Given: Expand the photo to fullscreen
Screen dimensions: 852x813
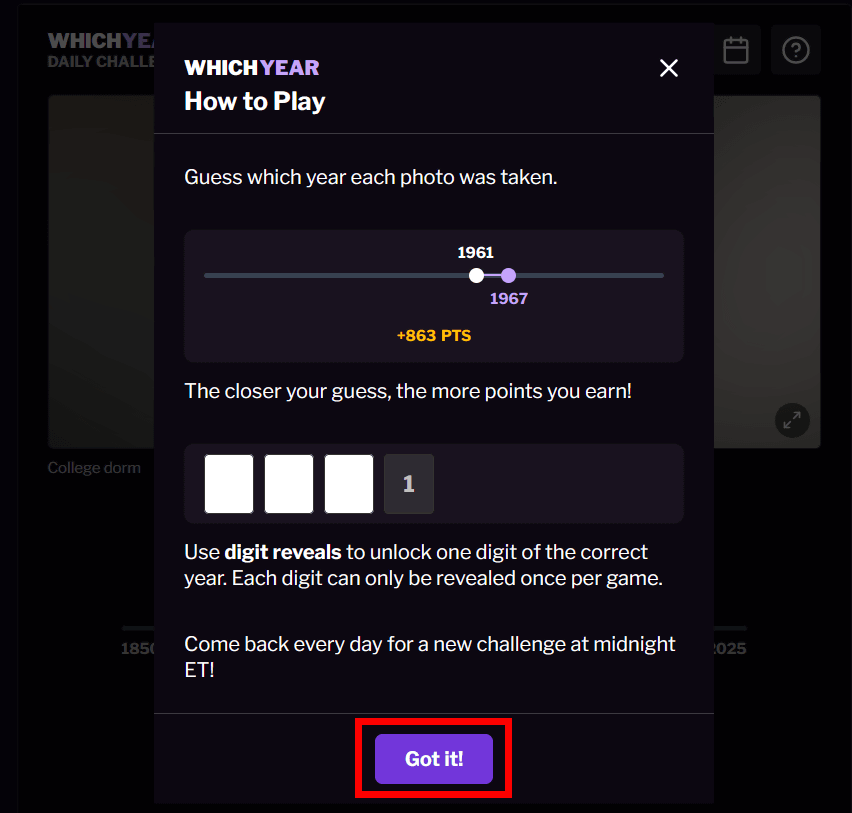Looking at the screenshot, I should pos(792,420).
